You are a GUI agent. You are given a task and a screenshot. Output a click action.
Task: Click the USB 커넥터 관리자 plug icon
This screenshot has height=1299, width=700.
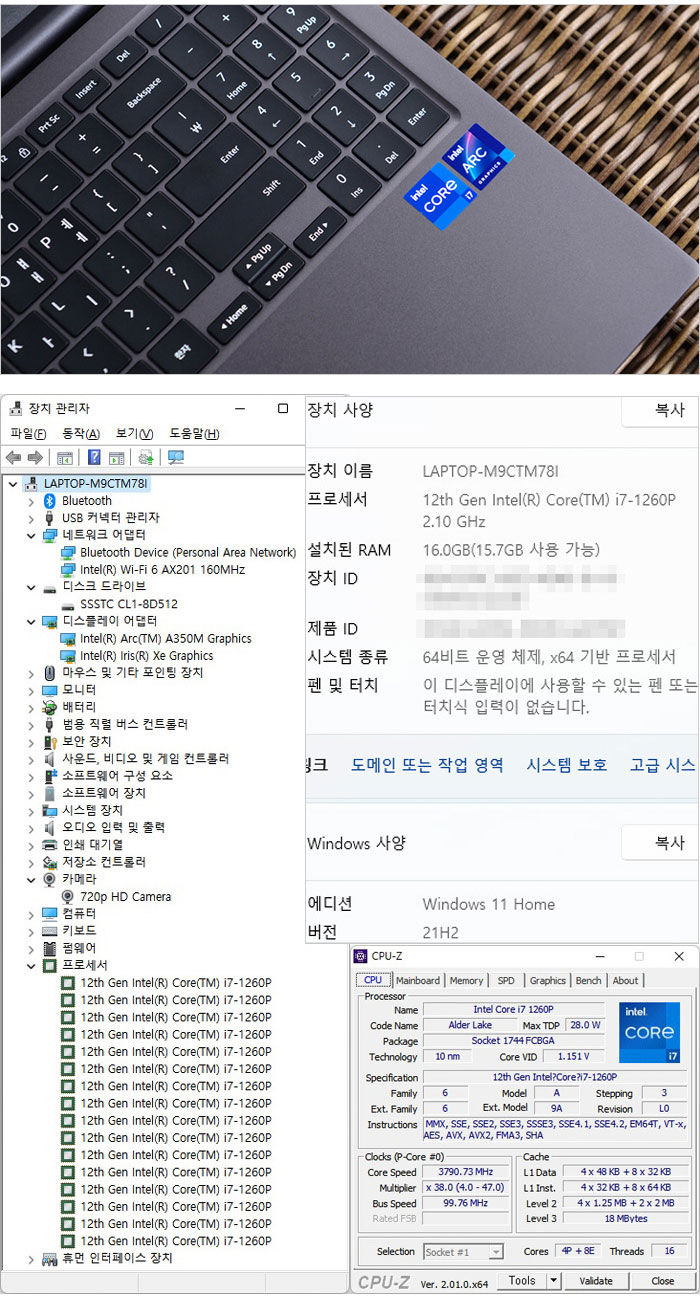coord(50,517)
